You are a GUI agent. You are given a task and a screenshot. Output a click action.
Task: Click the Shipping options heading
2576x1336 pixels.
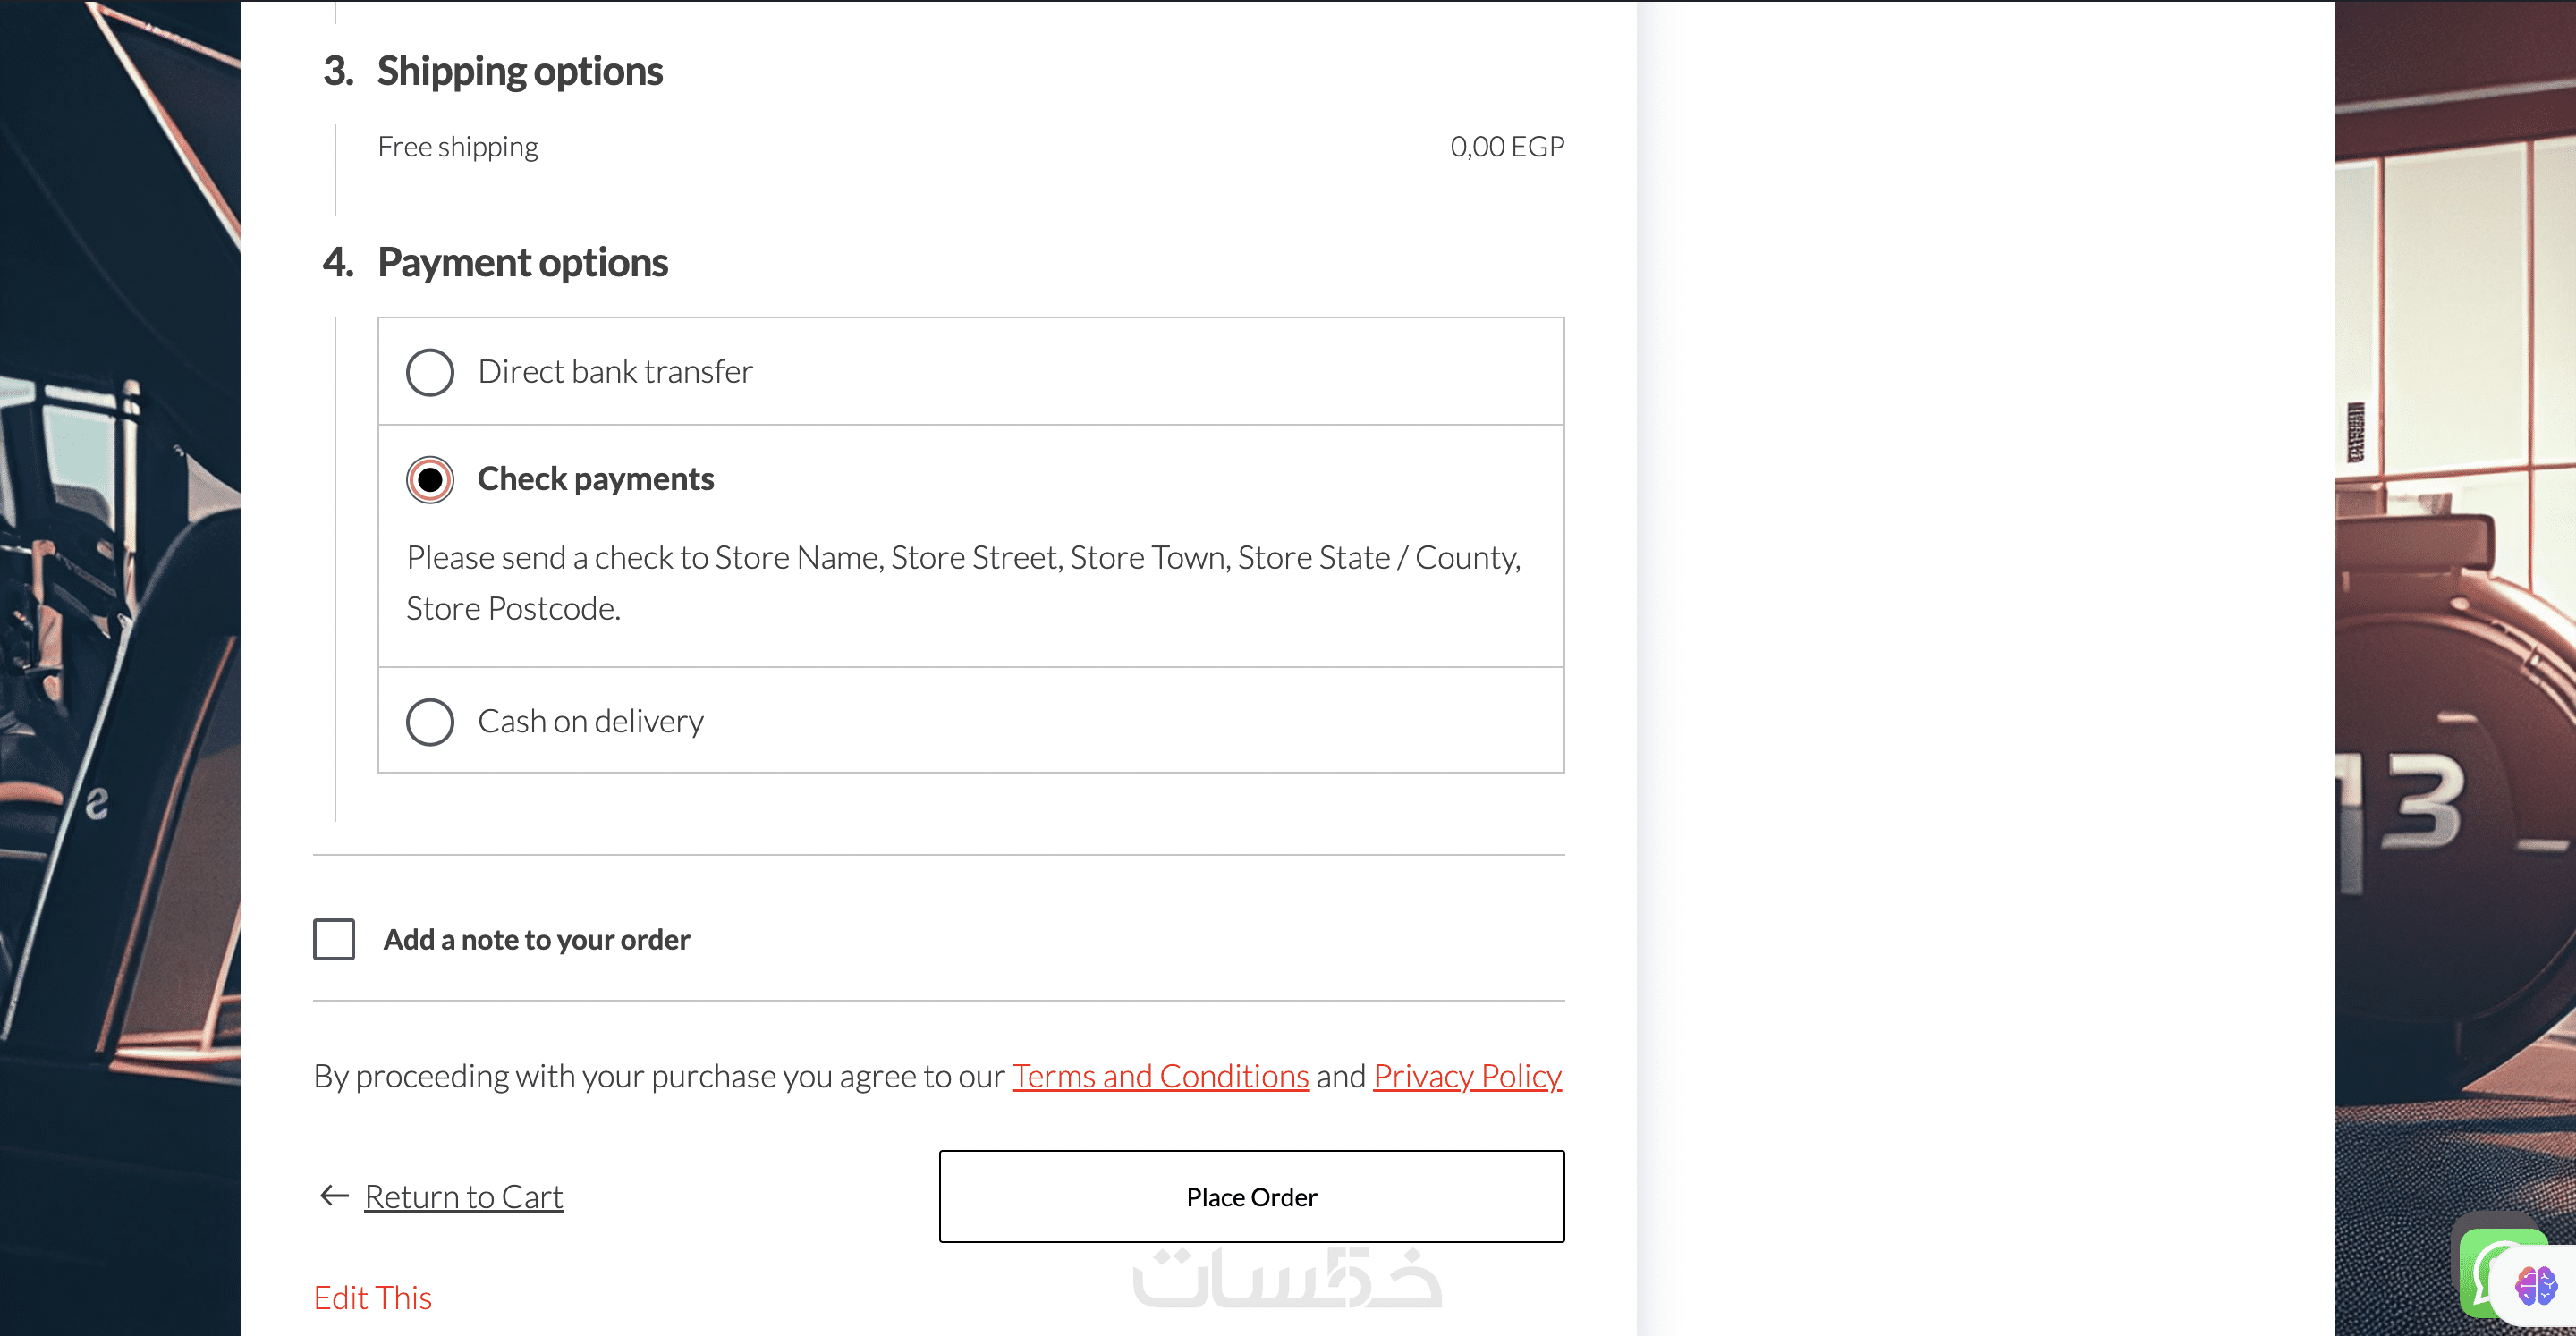[x=519, y=71]
